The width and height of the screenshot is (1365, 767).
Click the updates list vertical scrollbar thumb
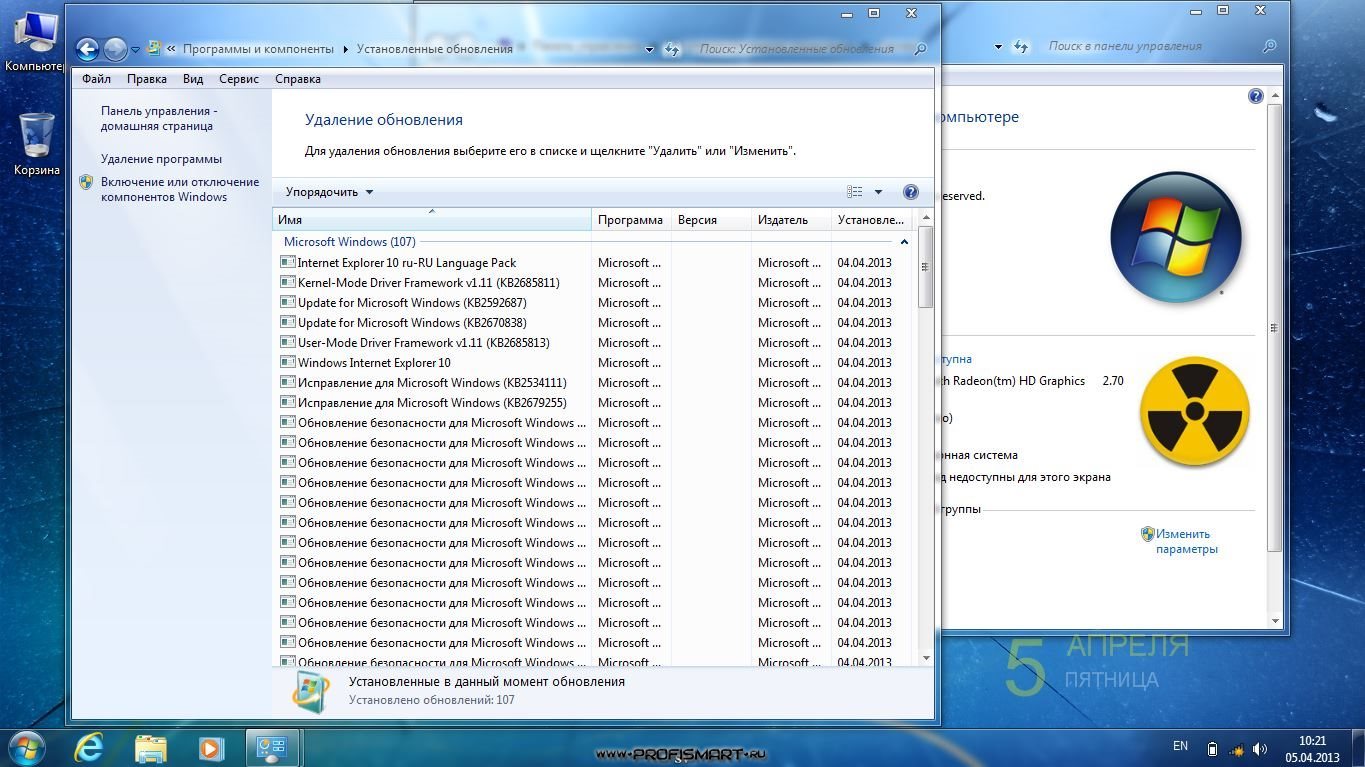(926, 266)
